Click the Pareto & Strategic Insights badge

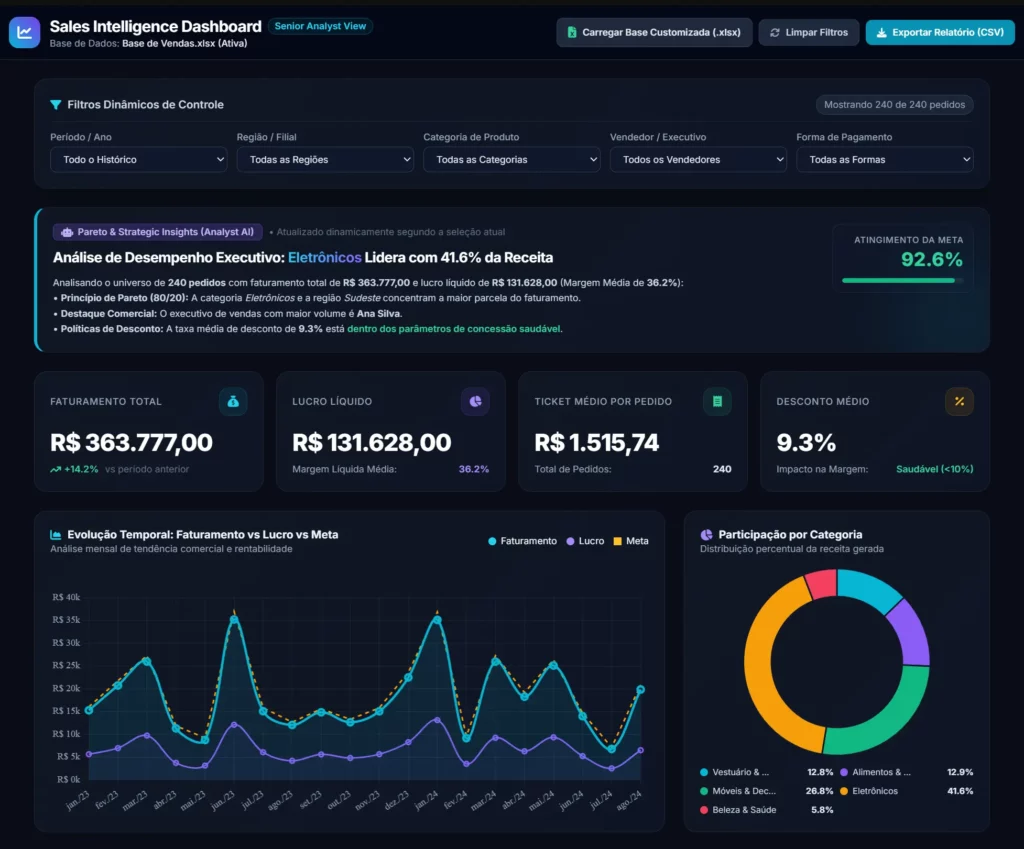(x=158, y=232)
